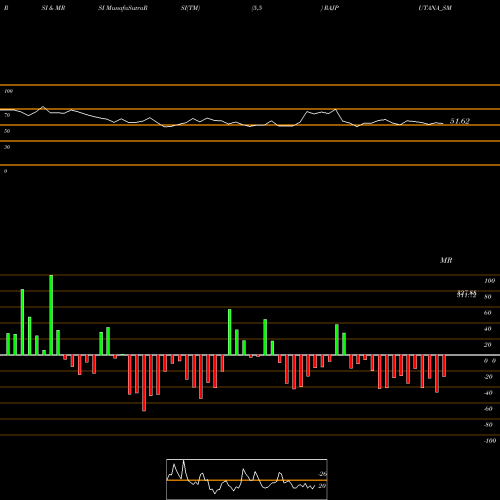Click MR panel axis label 40
The width and height of the screenshot is (500, 500).
point(488,329)
